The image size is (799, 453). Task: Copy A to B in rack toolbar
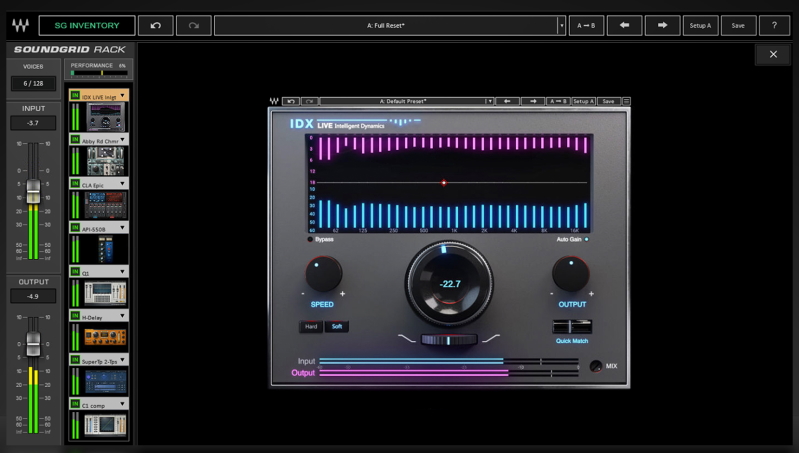pos(586,25)
